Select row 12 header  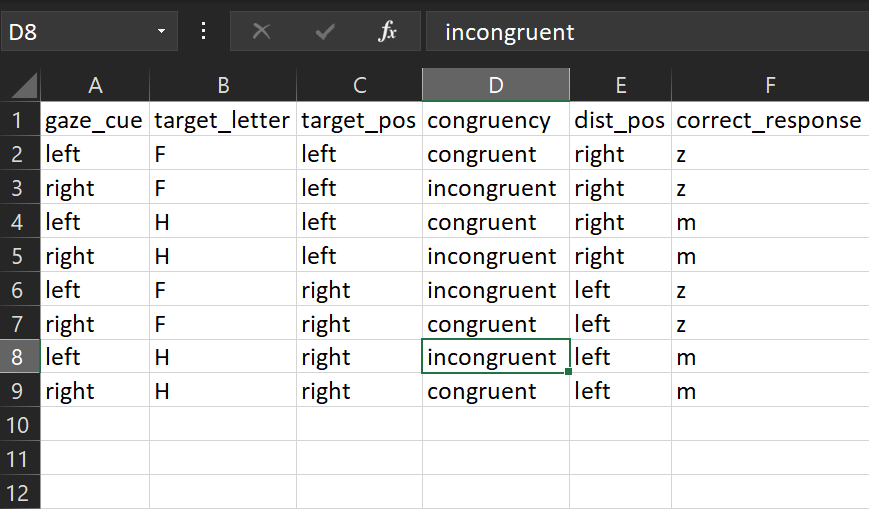pyautogui.click(x=20, y=492)
